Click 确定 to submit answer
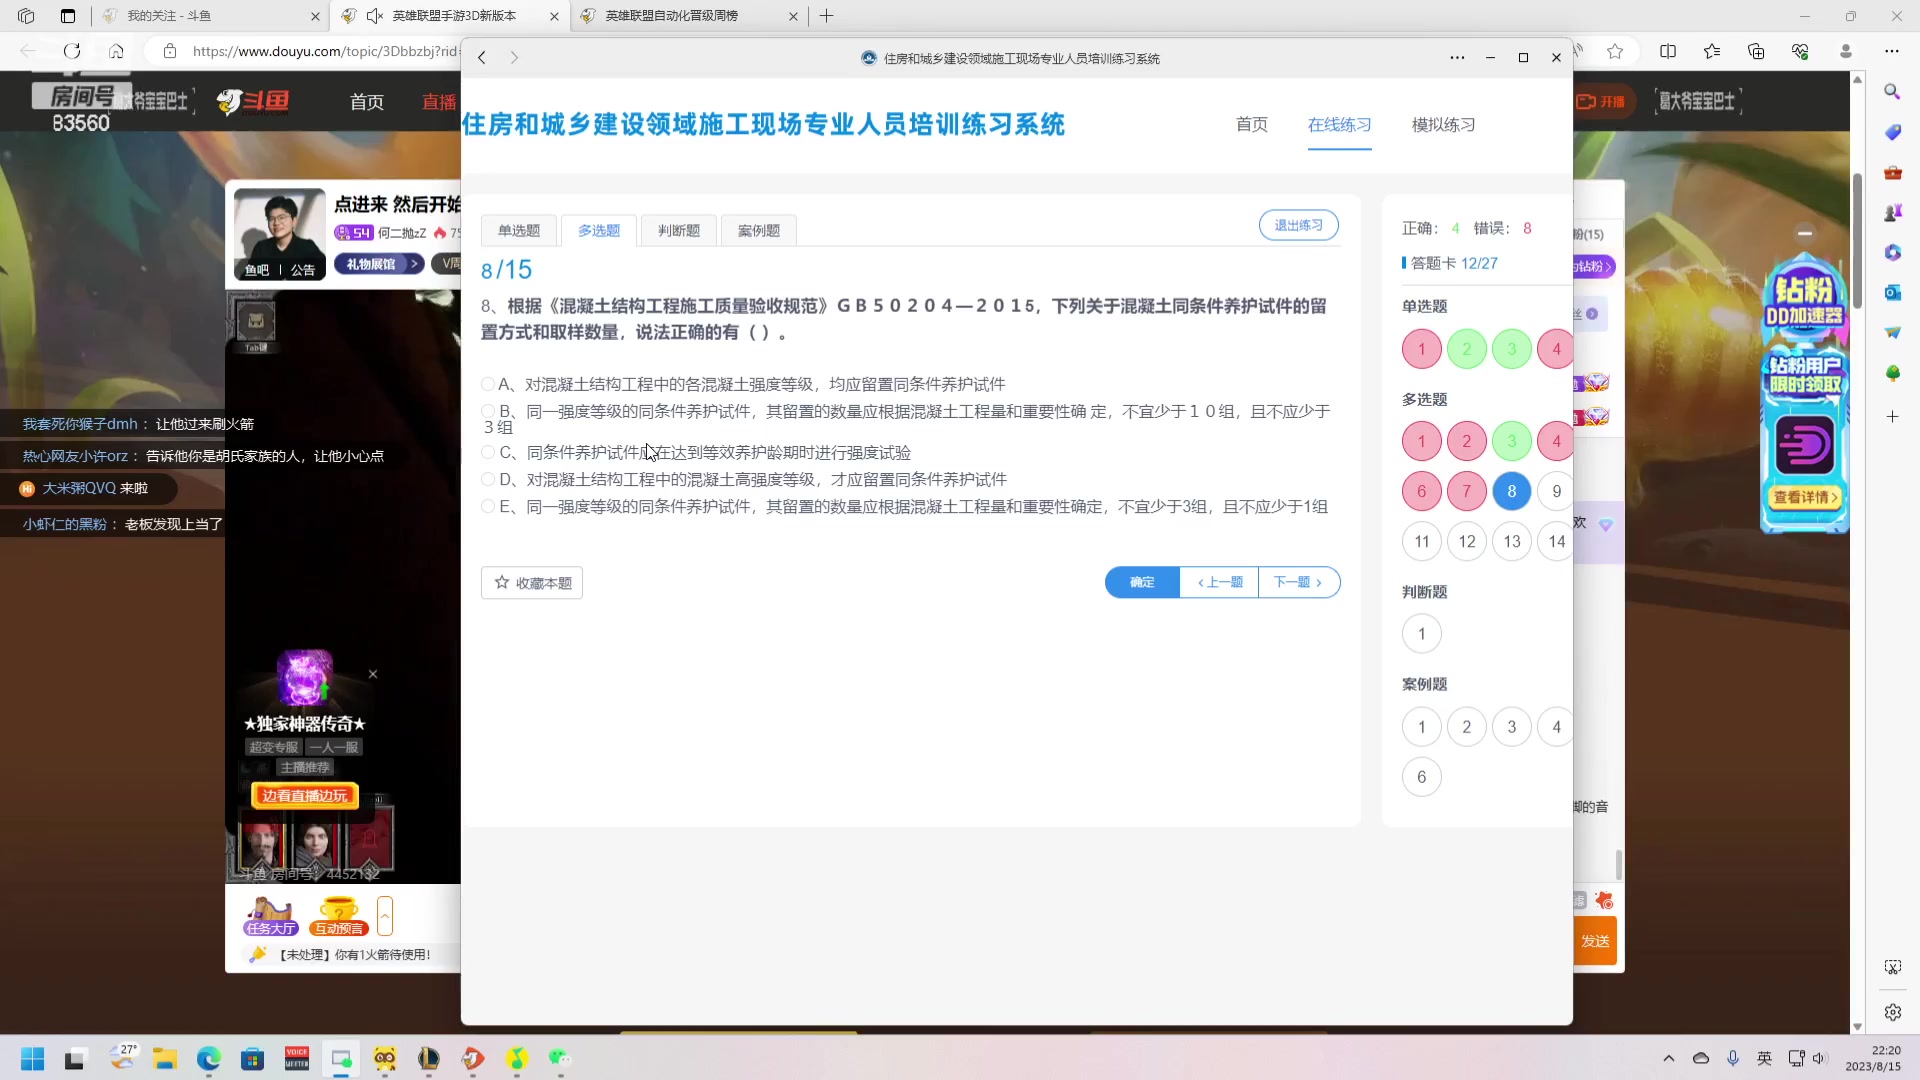This screenshot has width=1920, height=1080. (x=1142, y=582)
